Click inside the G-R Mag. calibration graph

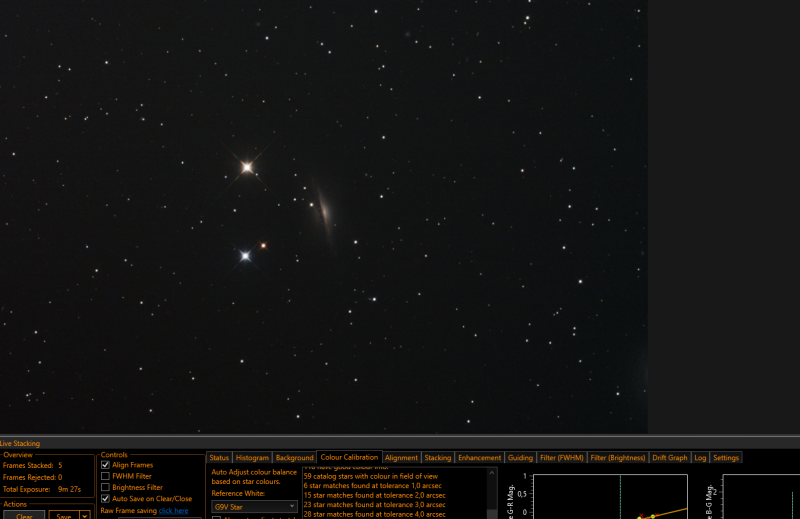610,497
